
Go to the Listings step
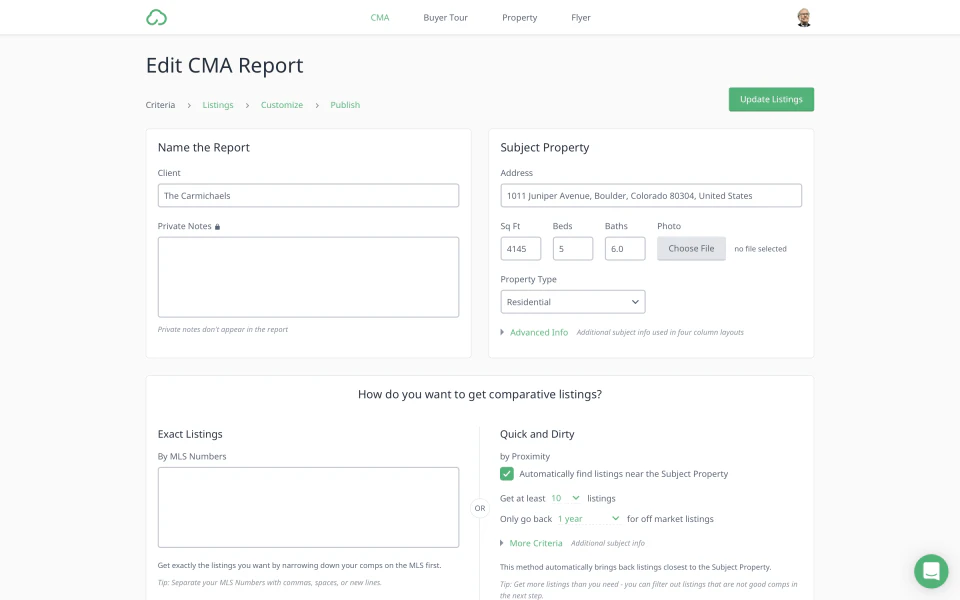[x=218, y=105]
